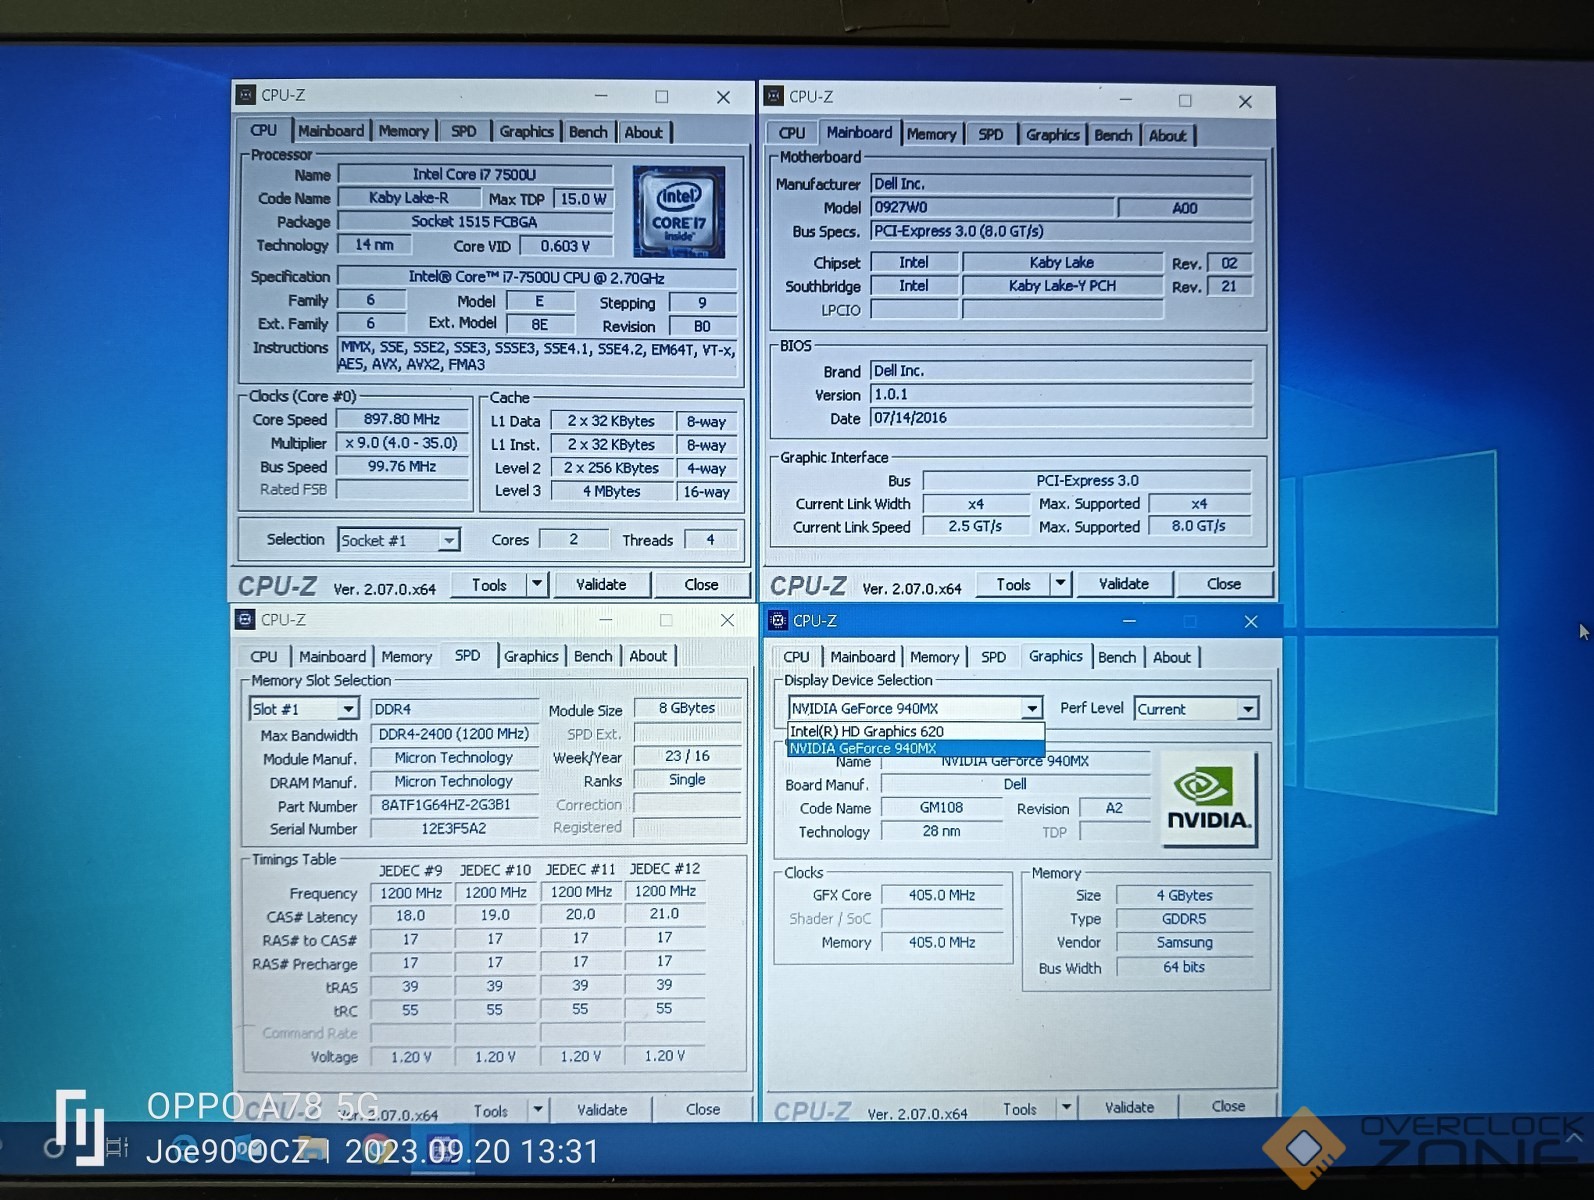Click Tools button in Mainboard window
This screenshot has height=1200, width=1594.
point(1013,584)
